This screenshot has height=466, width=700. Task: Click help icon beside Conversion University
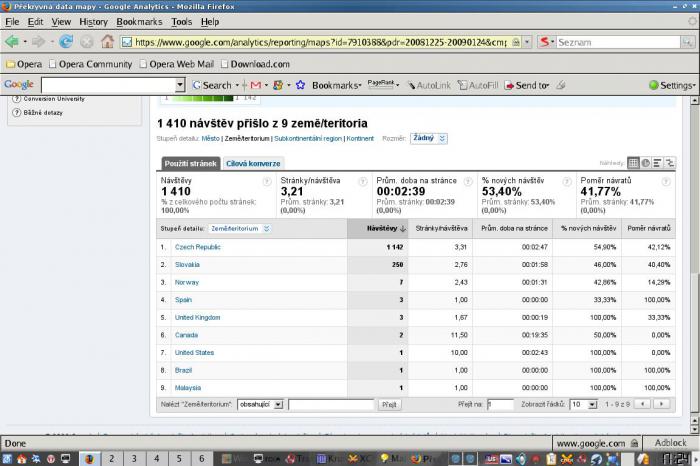point(17,99)
